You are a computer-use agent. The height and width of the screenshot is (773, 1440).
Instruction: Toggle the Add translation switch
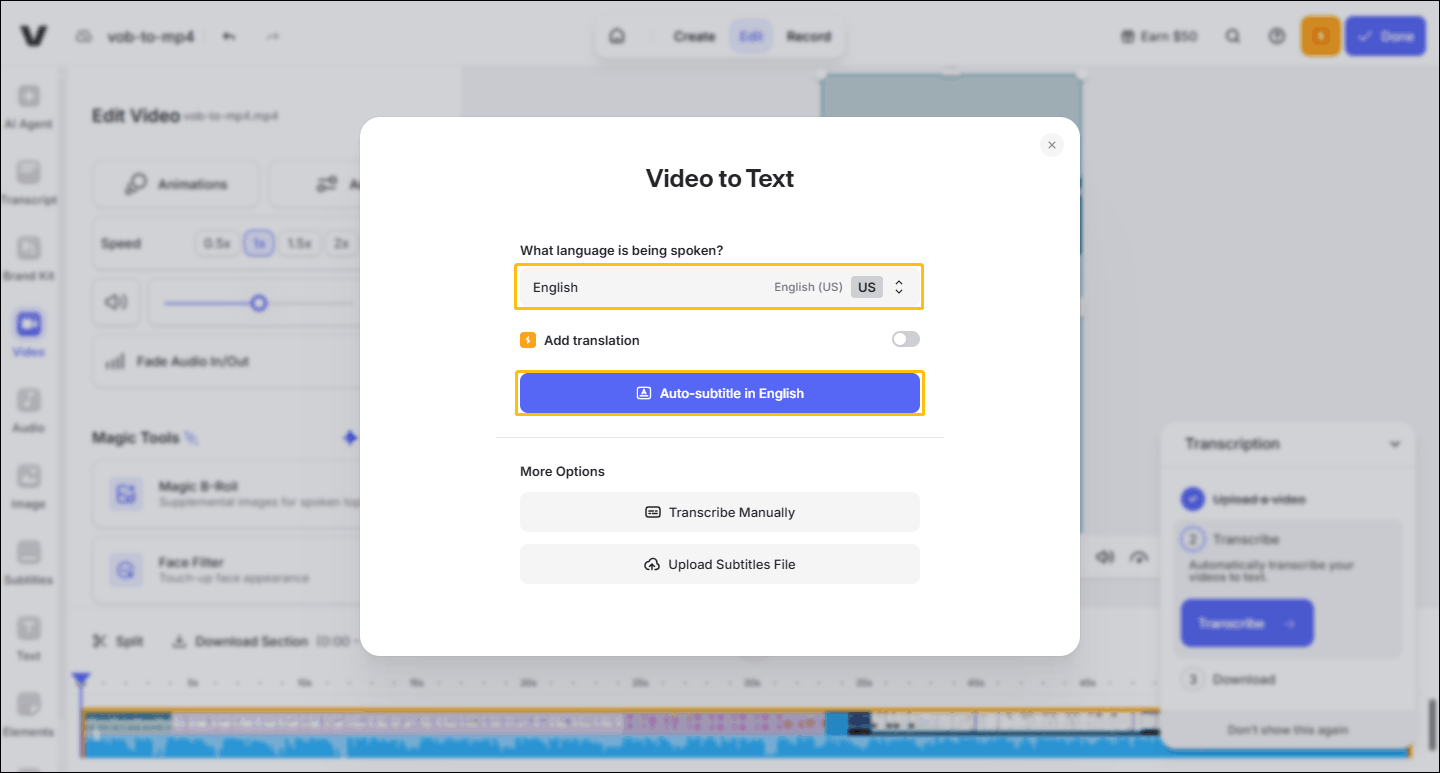(x=906, y=340)
